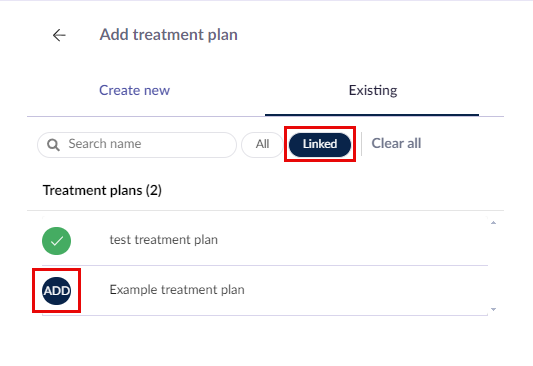Add the Example treatment plan
The image size is (533, 366).
pos(56,291)
